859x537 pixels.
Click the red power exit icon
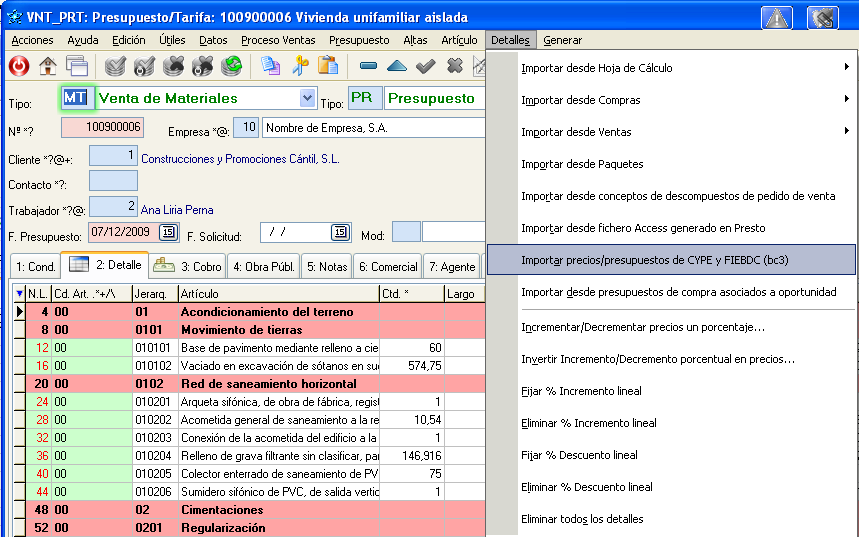pyautogui.click(x=19, y=66)
